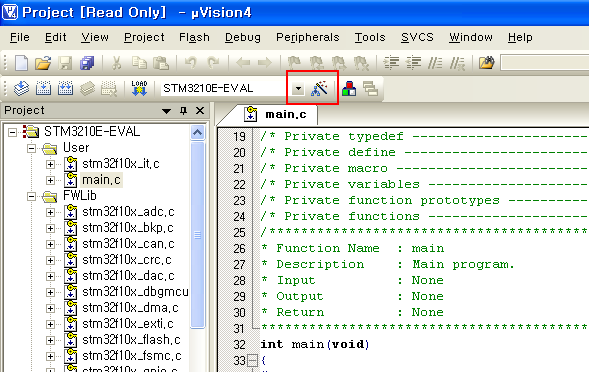This screenshot has width=589, height=372.
Task: Select stm32f10x_flash.c in the project tree
Action: [131, 340]
